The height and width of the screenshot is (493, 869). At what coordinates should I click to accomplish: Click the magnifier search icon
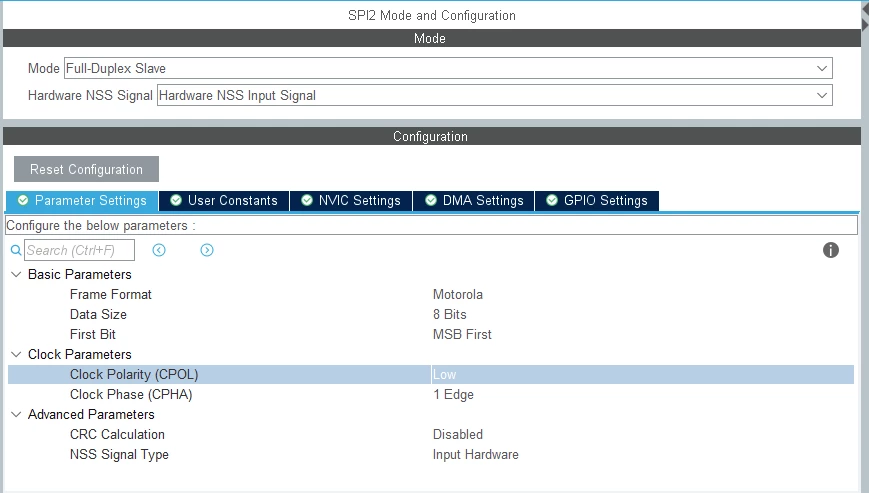coord(16,250)
